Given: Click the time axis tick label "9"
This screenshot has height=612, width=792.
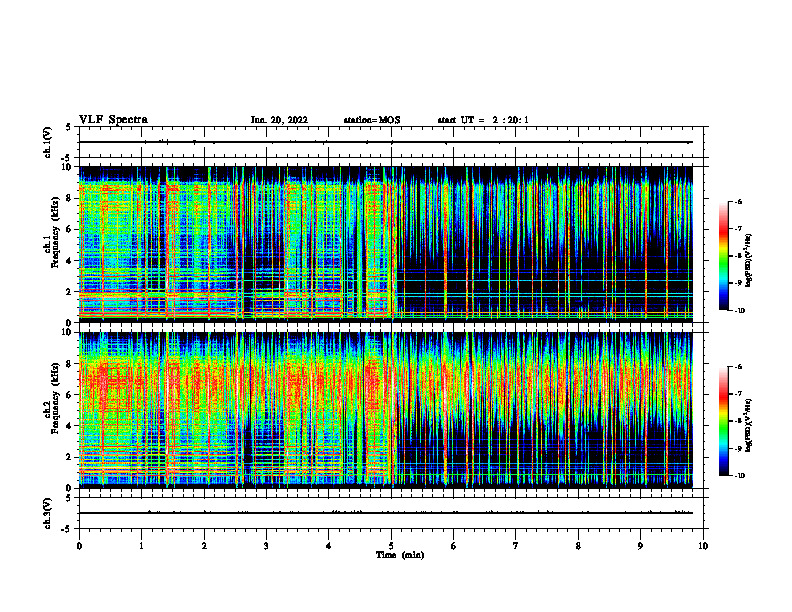Looking at the screenshot, I should coord(640,546).
